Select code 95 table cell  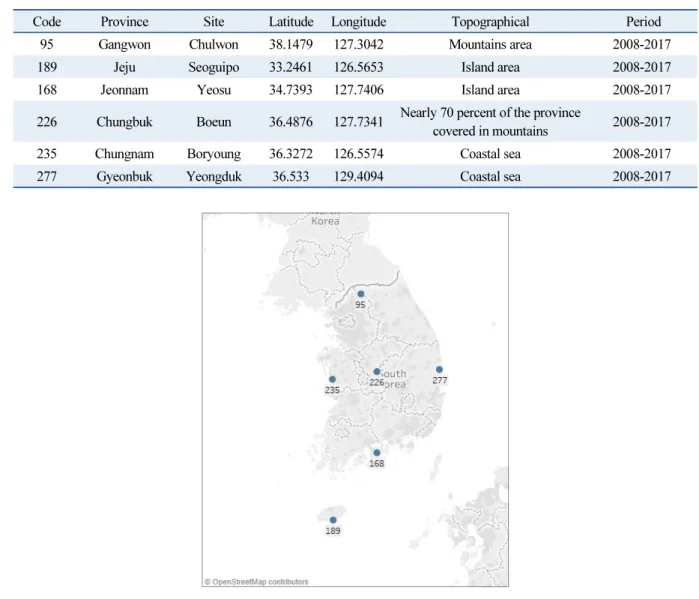point(47,44)
